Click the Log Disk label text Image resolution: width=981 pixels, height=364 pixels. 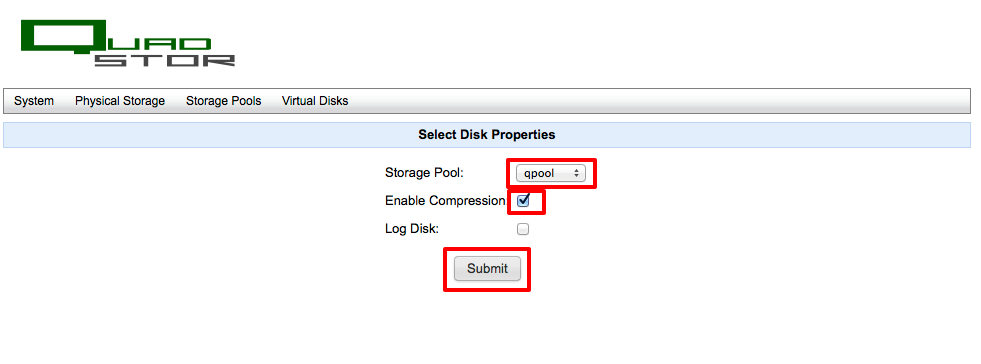[412, 229]
